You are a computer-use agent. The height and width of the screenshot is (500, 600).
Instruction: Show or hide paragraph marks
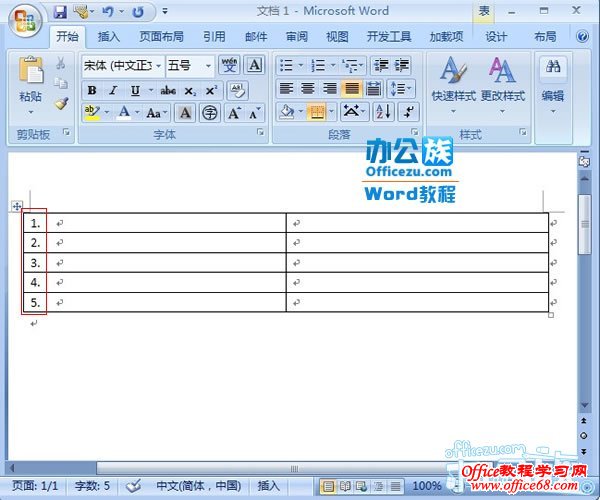[x=409, y=112]
